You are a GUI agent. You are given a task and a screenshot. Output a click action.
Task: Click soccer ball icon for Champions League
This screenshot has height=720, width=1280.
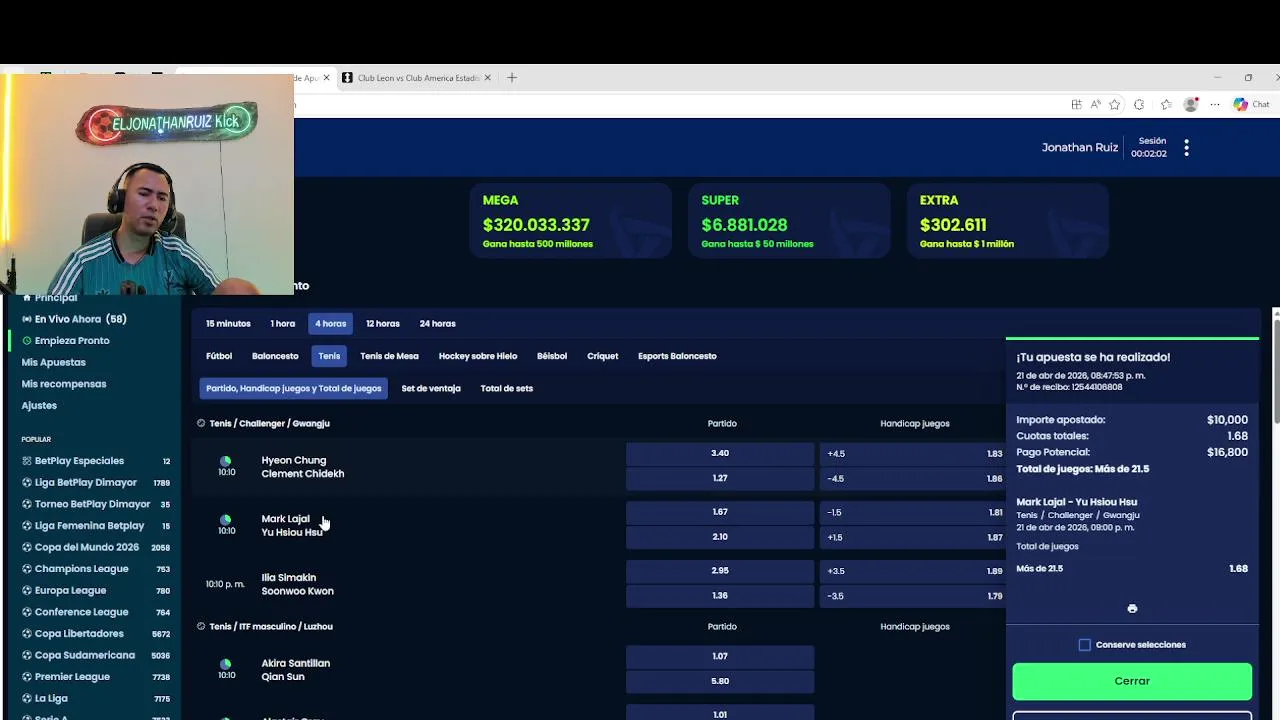(27, 569)
